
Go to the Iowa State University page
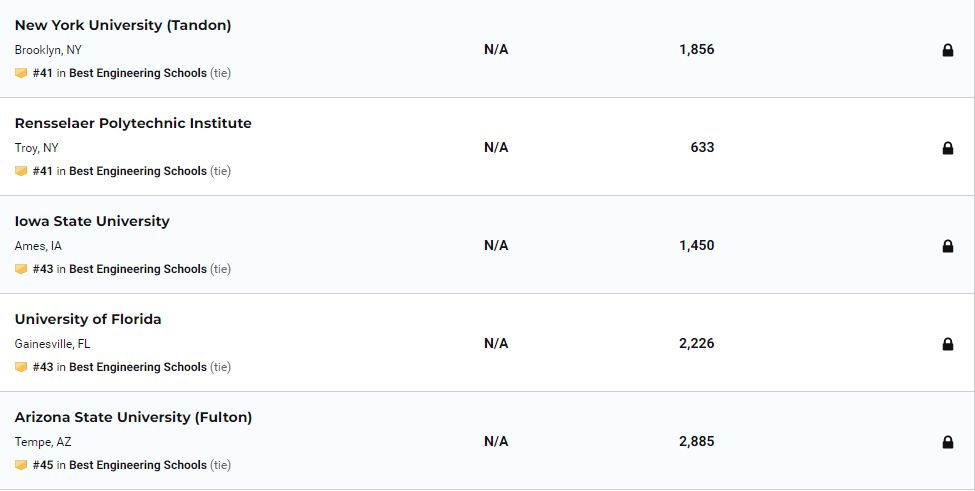92,221
